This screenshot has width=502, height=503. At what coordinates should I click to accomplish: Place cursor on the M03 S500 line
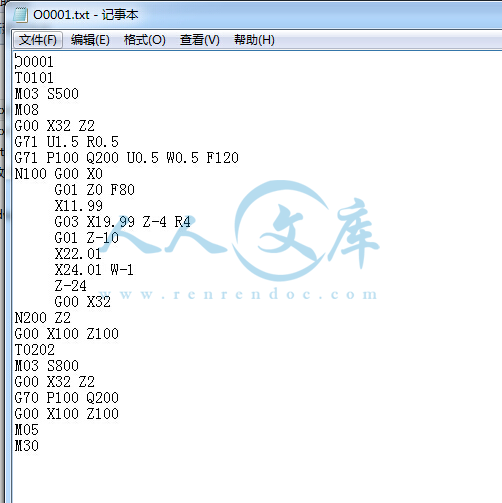point(47,94)
